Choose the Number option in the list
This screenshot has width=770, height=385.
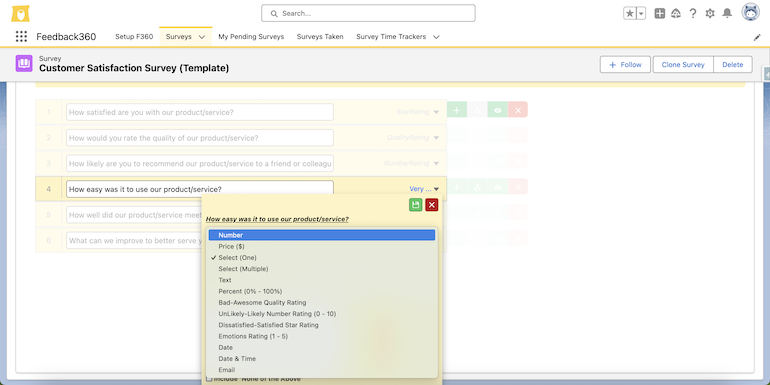coord(322,235)
